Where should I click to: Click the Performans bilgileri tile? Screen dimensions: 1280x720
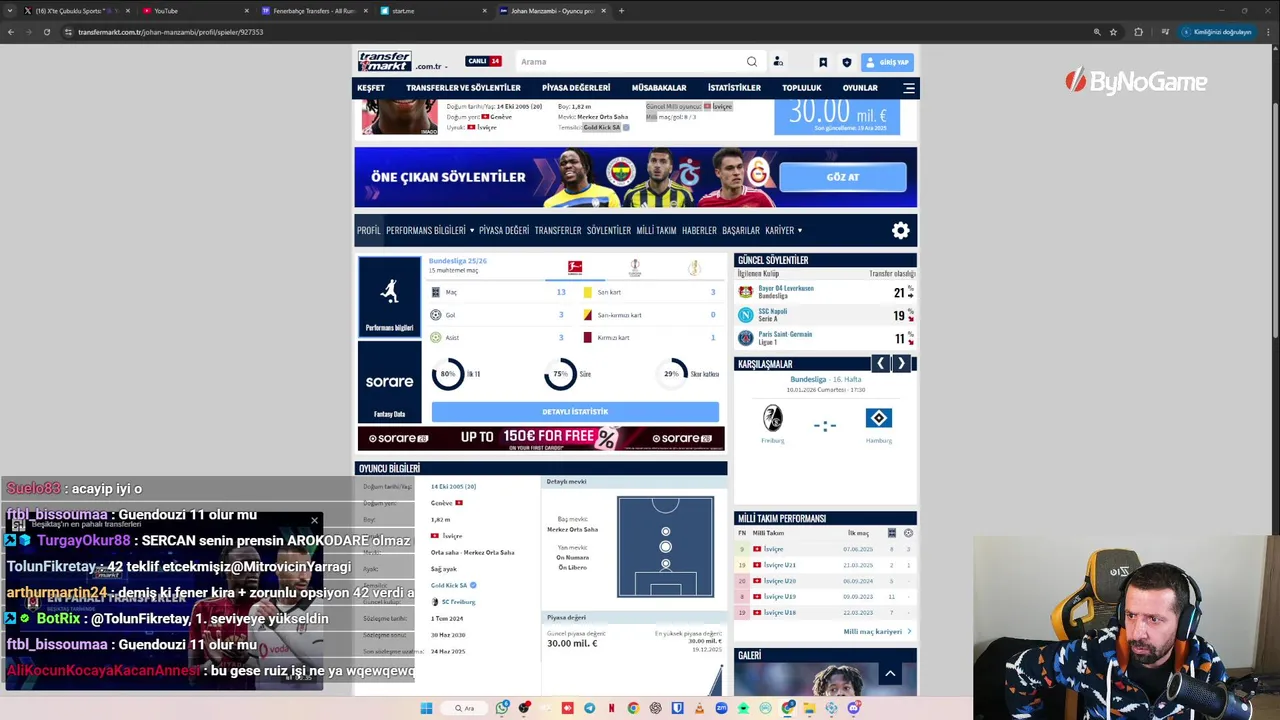click(389, 297)
